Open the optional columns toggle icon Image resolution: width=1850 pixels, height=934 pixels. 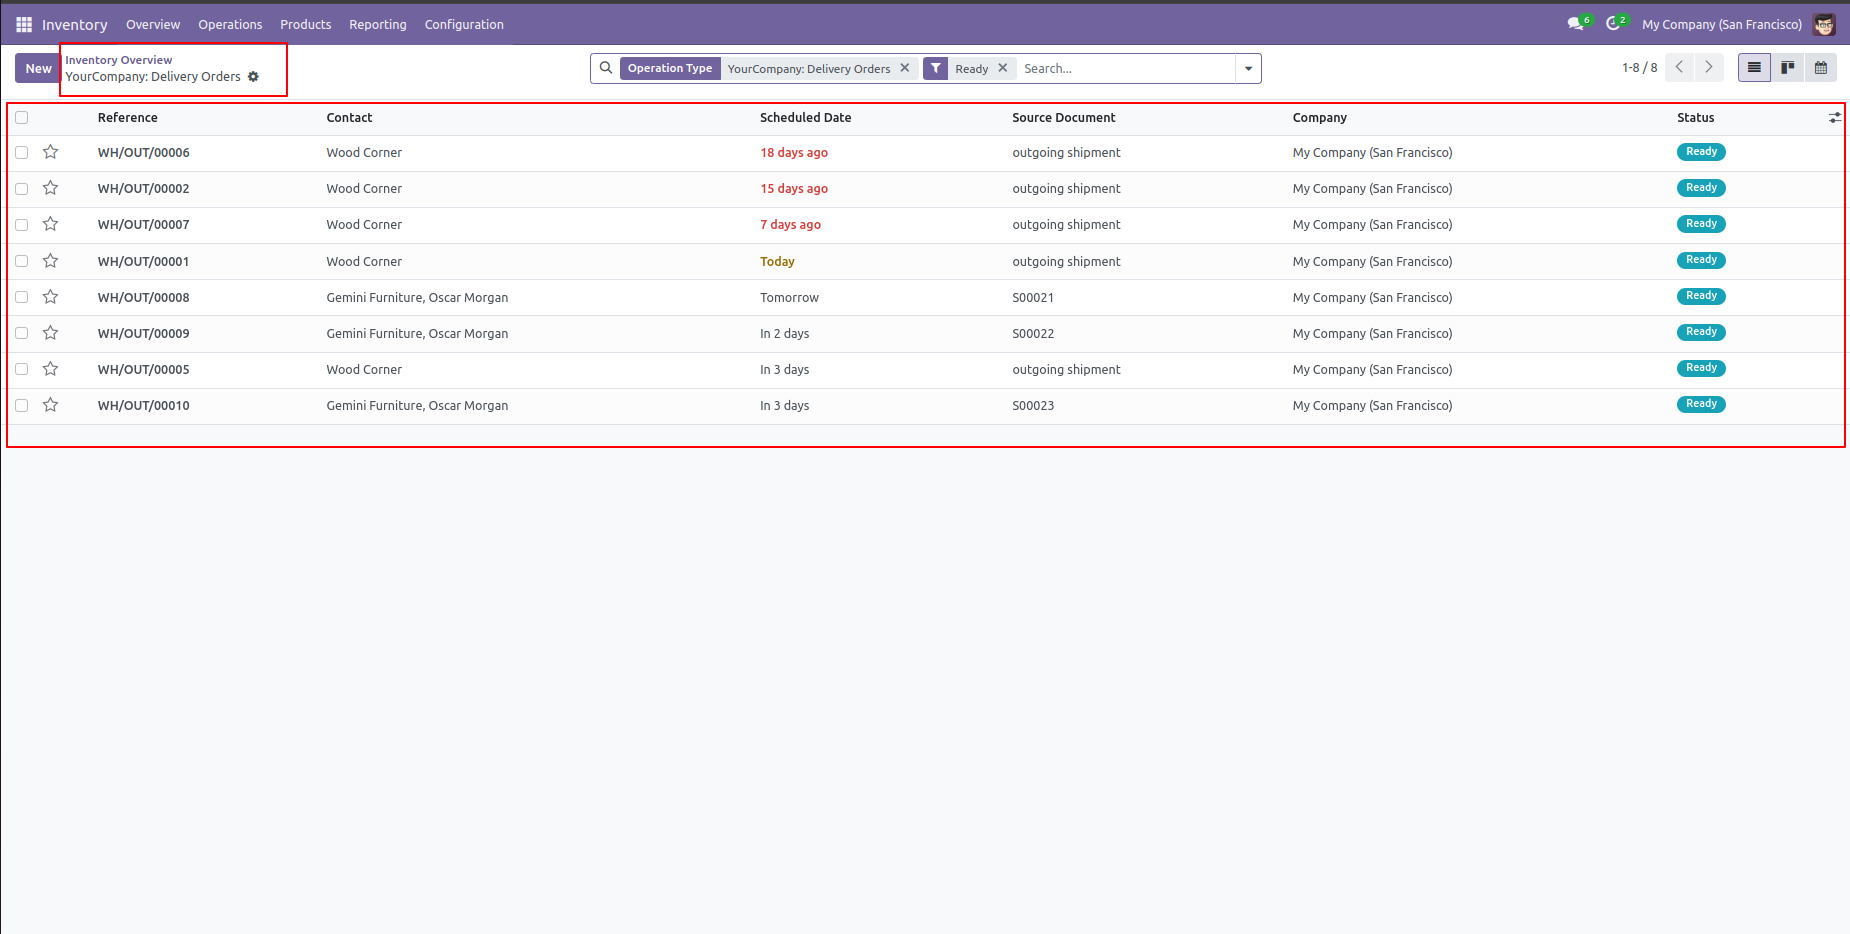pyautogui.click(x=1835, y=117)
